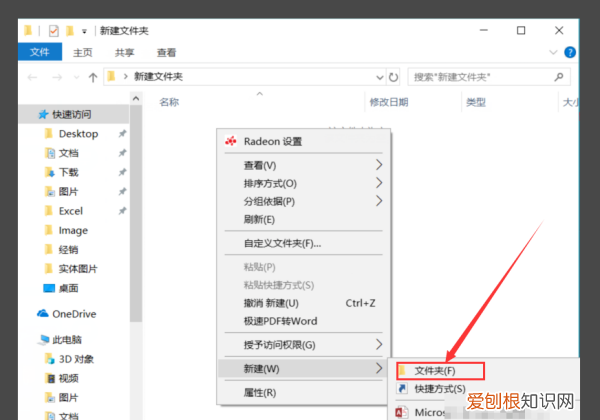Viewport: 600px width, 420px height.
Task: Switch to the 主页 ribbon tab
Action: (83, 52)
